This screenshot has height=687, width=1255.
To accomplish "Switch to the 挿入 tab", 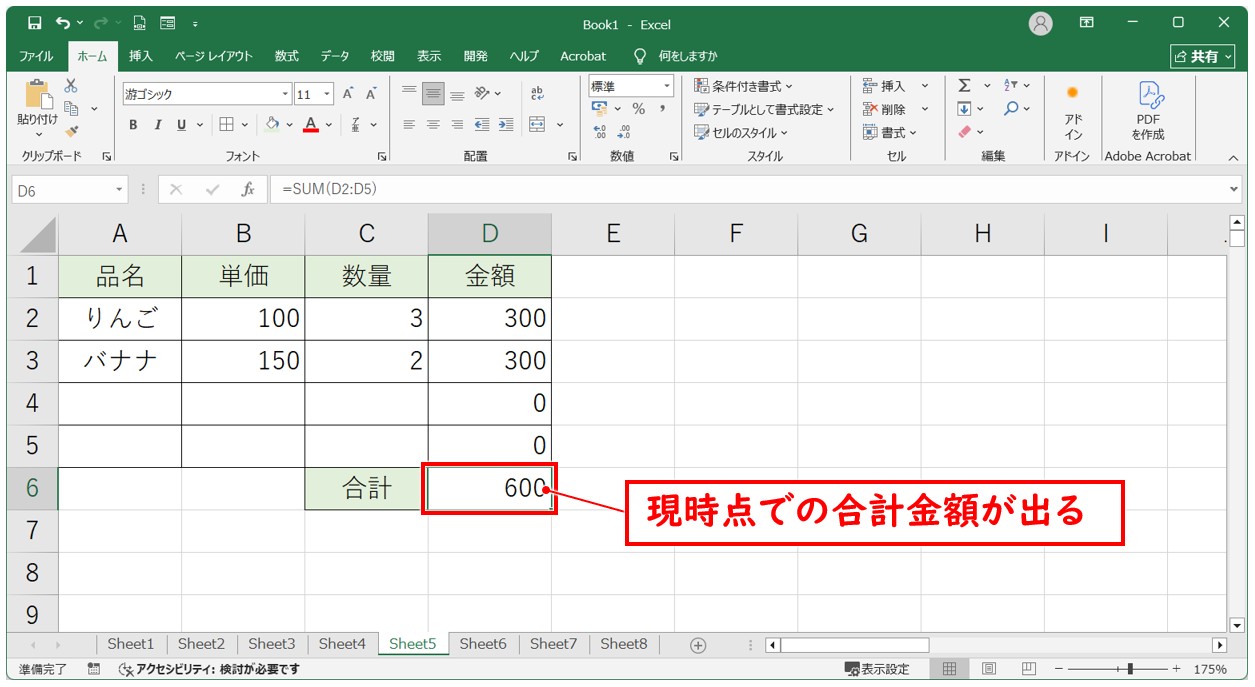I will (x=141, y=56).
